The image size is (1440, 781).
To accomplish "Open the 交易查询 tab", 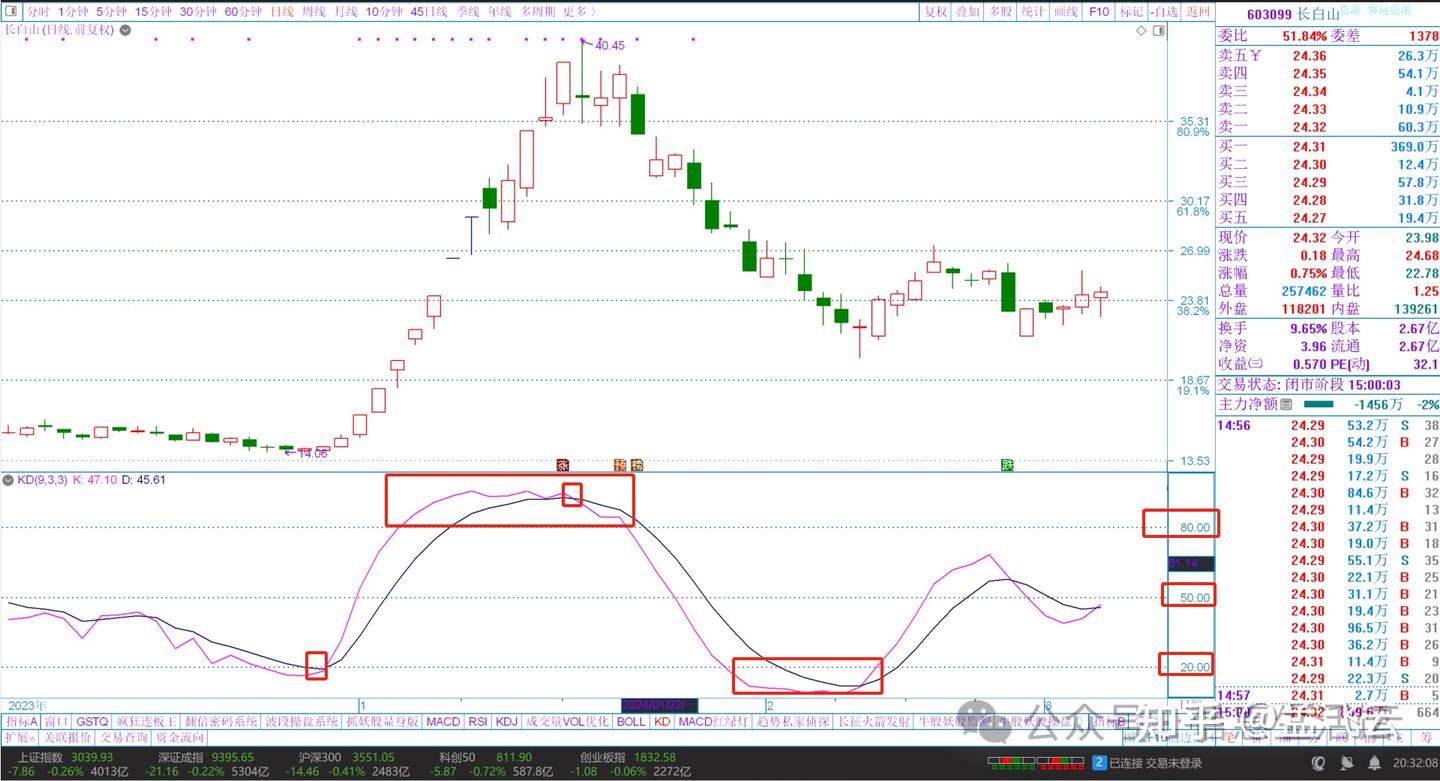I will click(124, 737).
